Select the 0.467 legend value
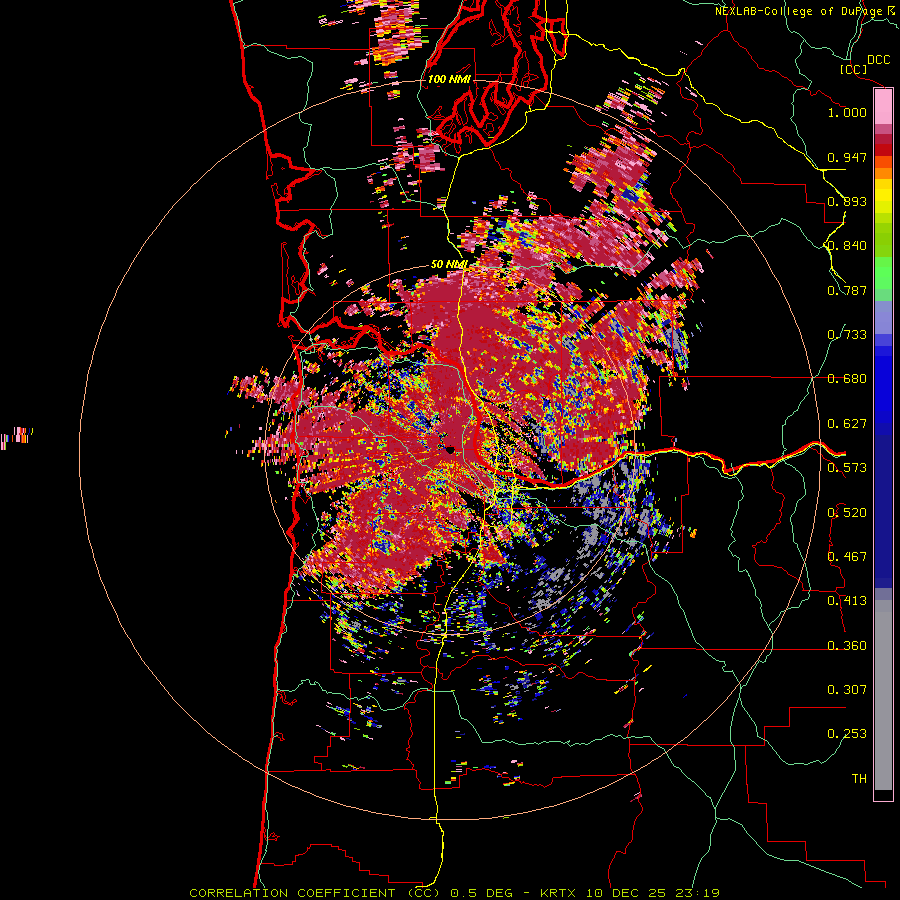The image size is (900, 900). 847,557
